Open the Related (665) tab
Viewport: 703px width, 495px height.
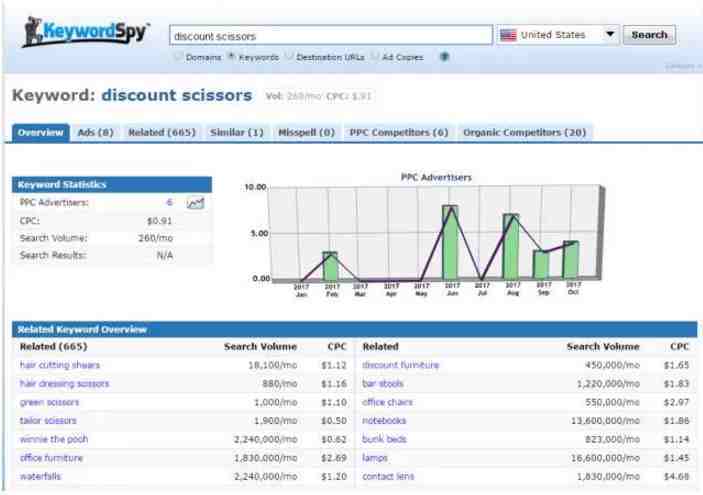point(162,133)
